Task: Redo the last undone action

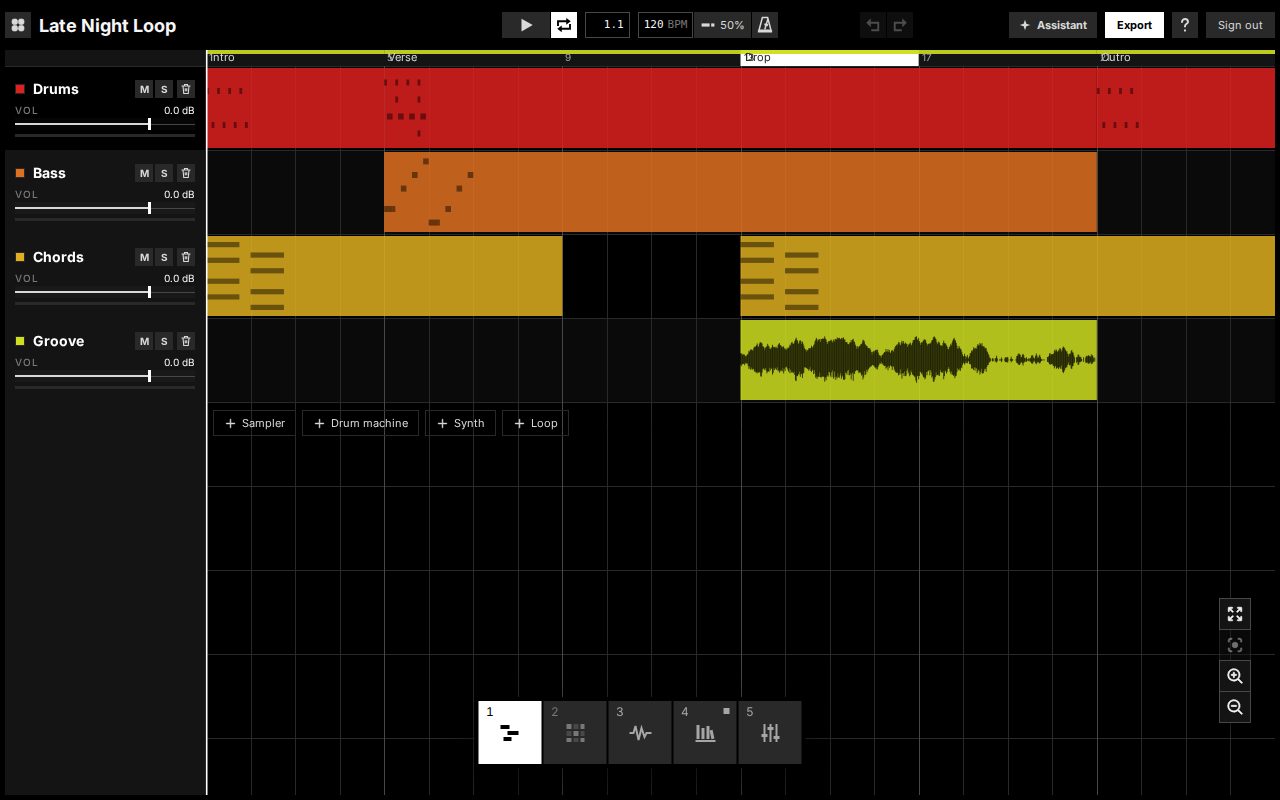Action: (x=900, y=25)
